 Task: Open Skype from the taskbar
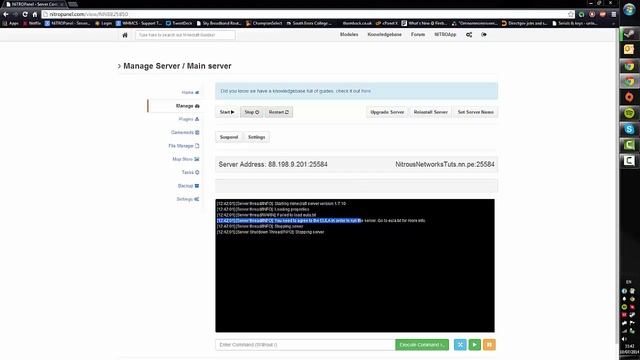(x=629, y=129)
